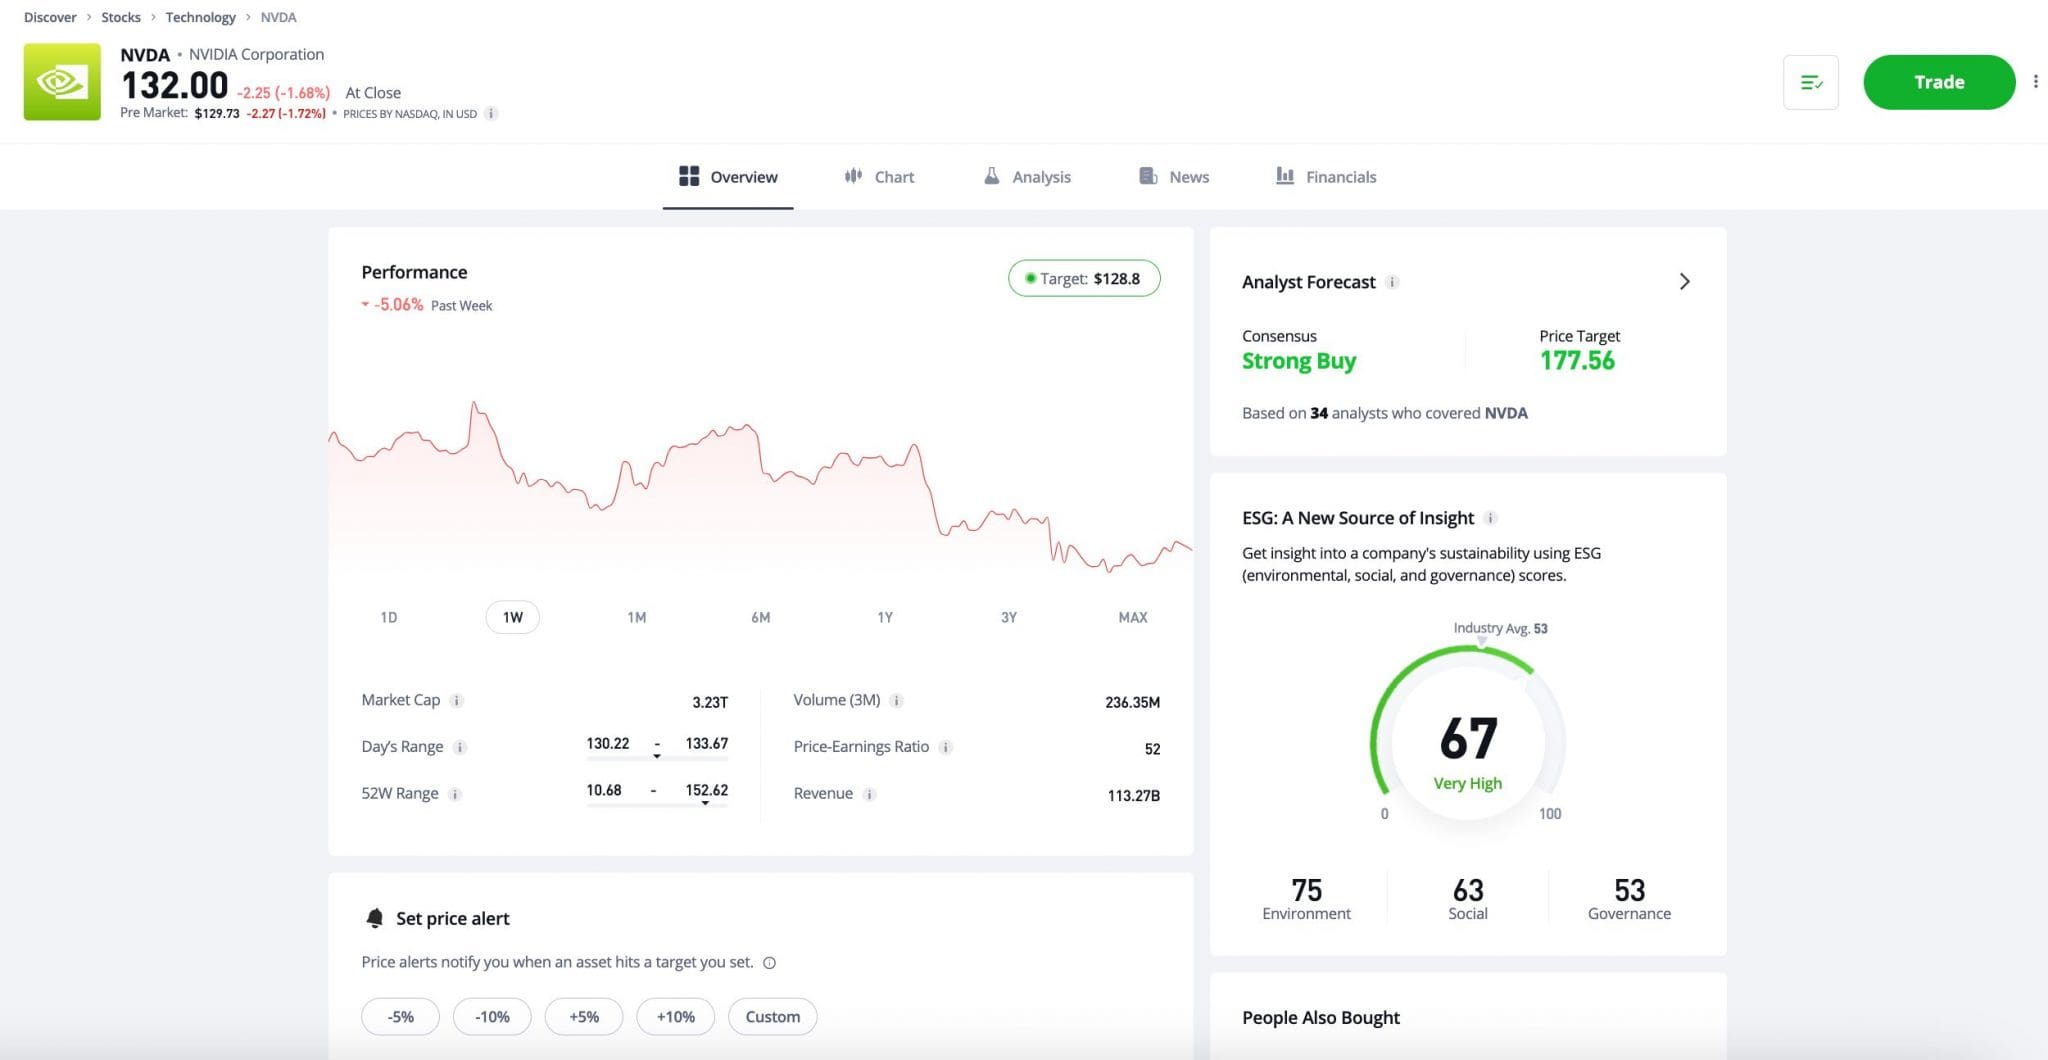This screenshot has width=2048, height=1060.
Task: Set a +5% price alert
Action: 584,1016
